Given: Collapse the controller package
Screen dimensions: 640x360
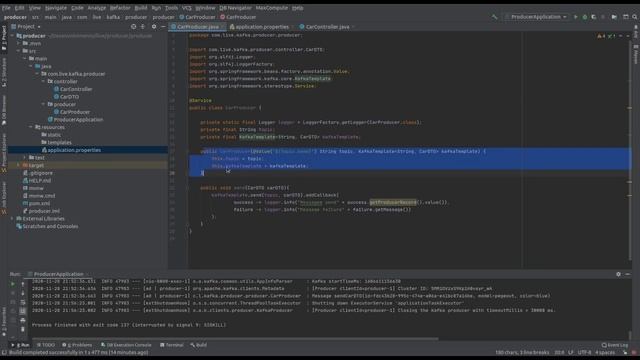Looking at the screenshot, I should [x=43, y=81].
